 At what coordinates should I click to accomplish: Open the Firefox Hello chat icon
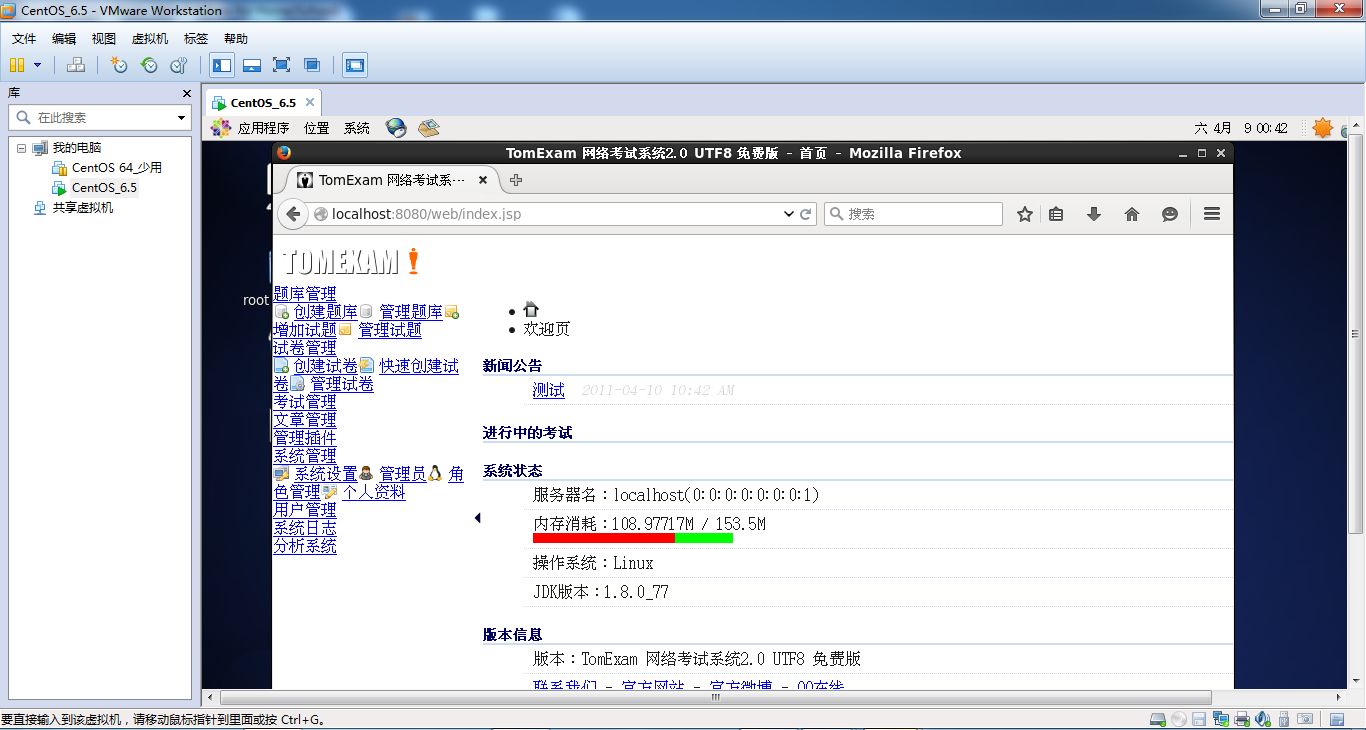1170,214
